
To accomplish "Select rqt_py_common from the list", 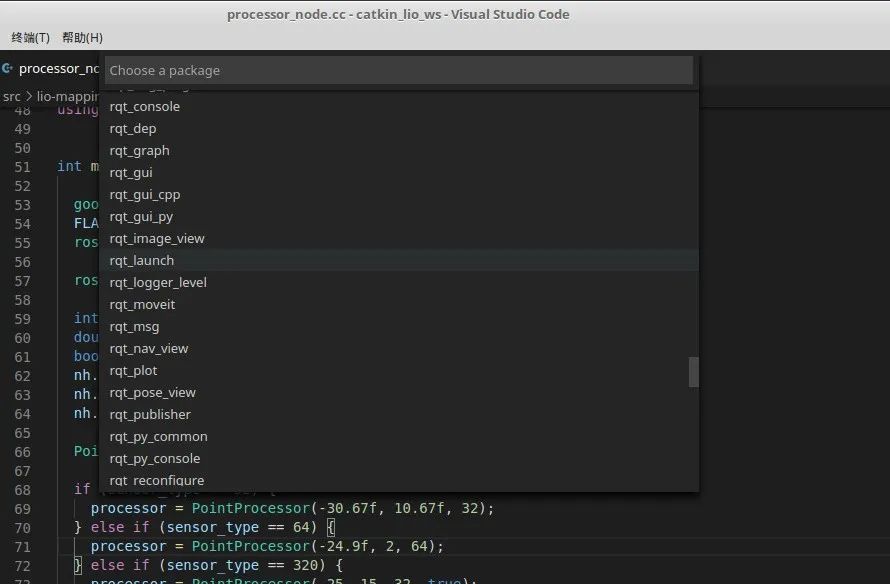I will click(x=399, y=436).
